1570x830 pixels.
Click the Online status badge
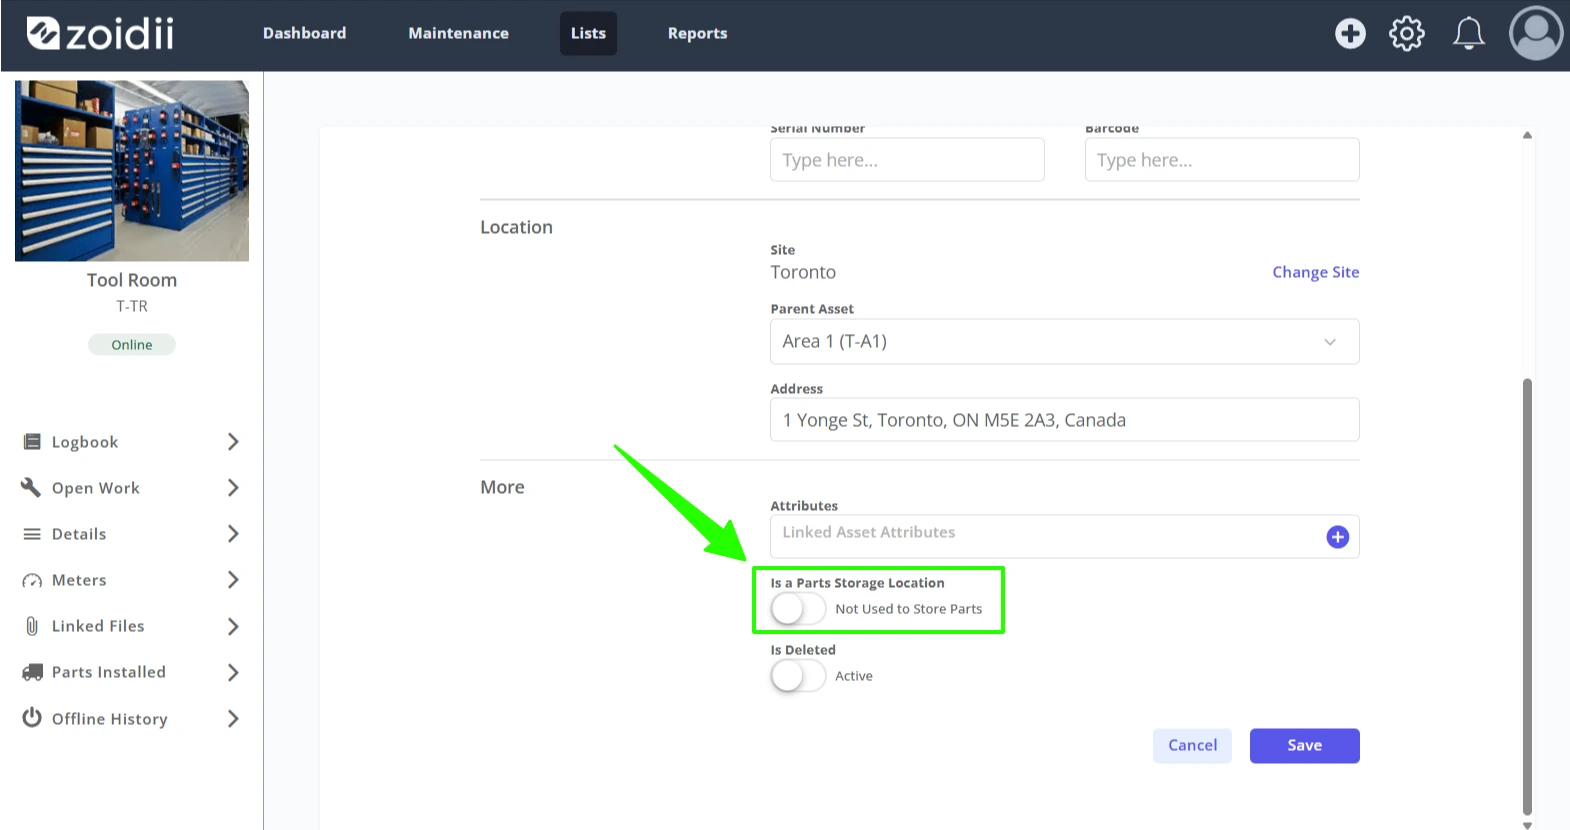tap(132, 344)
